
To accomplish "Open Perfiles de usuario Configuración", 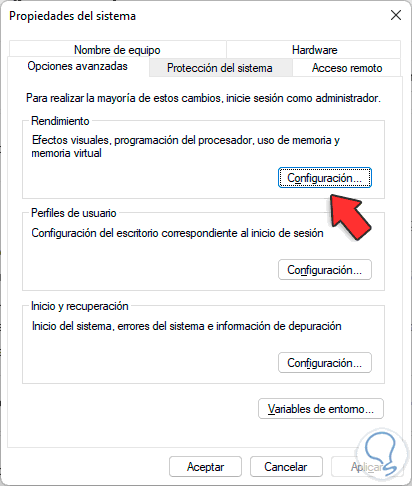I will 325,270.
